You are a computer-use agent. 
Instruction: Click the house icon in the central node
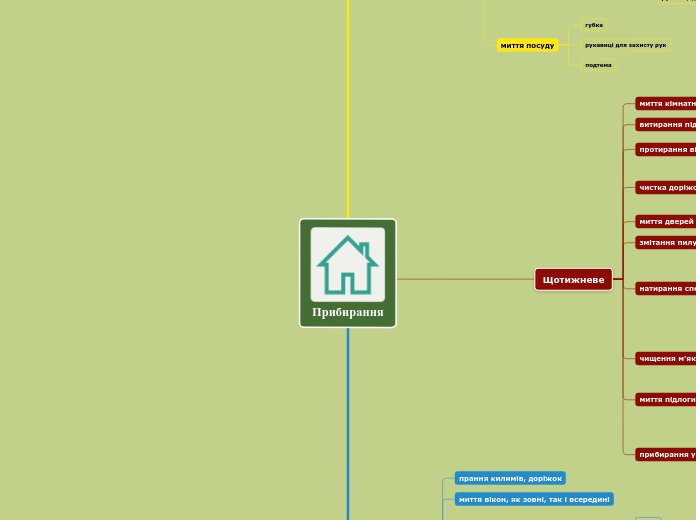tap(348, 265)
